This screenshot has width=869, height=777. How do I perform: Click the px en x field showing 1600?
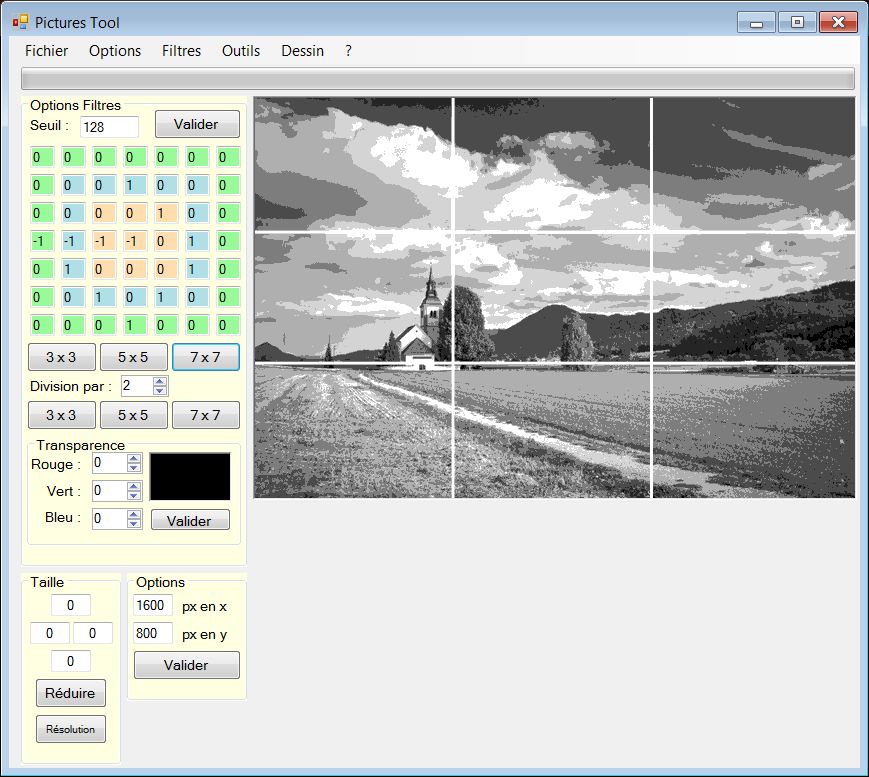[x=152, y=605]
